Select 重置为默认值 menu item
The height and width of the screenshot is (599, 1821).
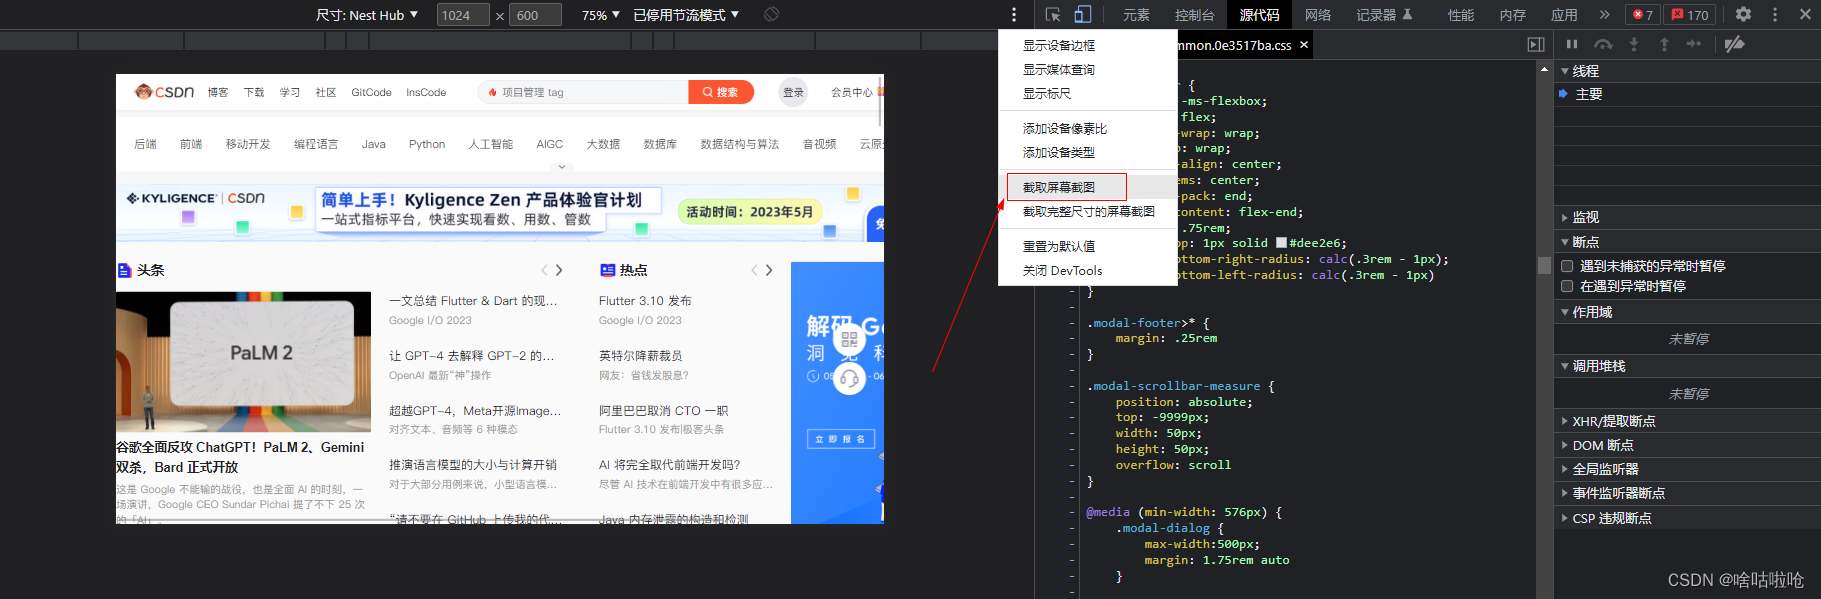pyautogui.click(x=1088, y=246)
